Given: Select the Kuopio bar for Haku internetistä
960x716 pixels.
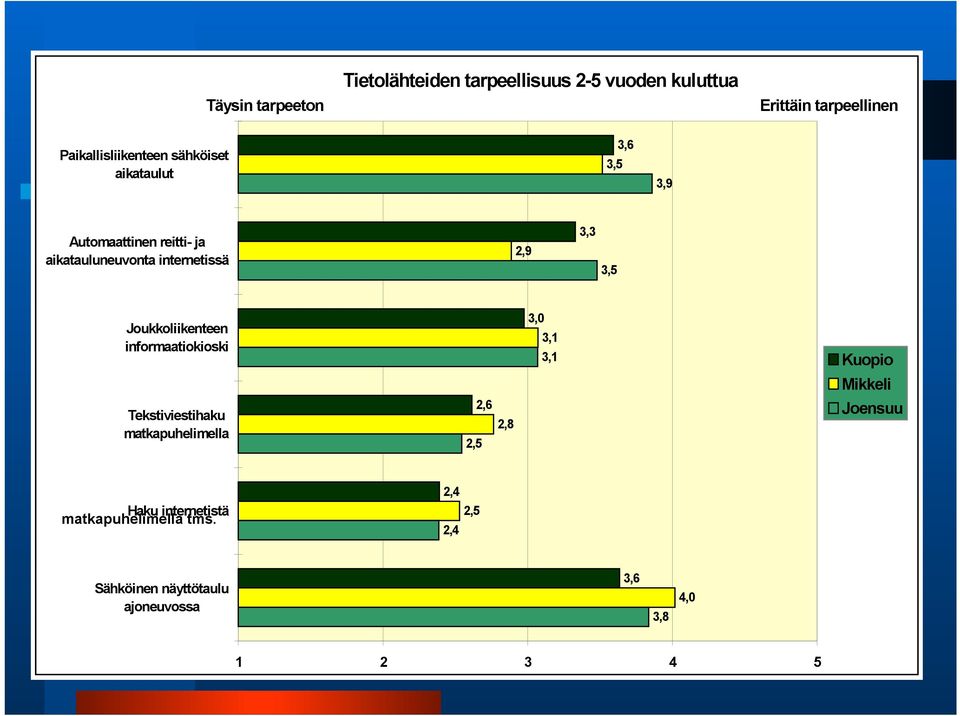Looking at the screenshot, I should (x=339, y=491).
